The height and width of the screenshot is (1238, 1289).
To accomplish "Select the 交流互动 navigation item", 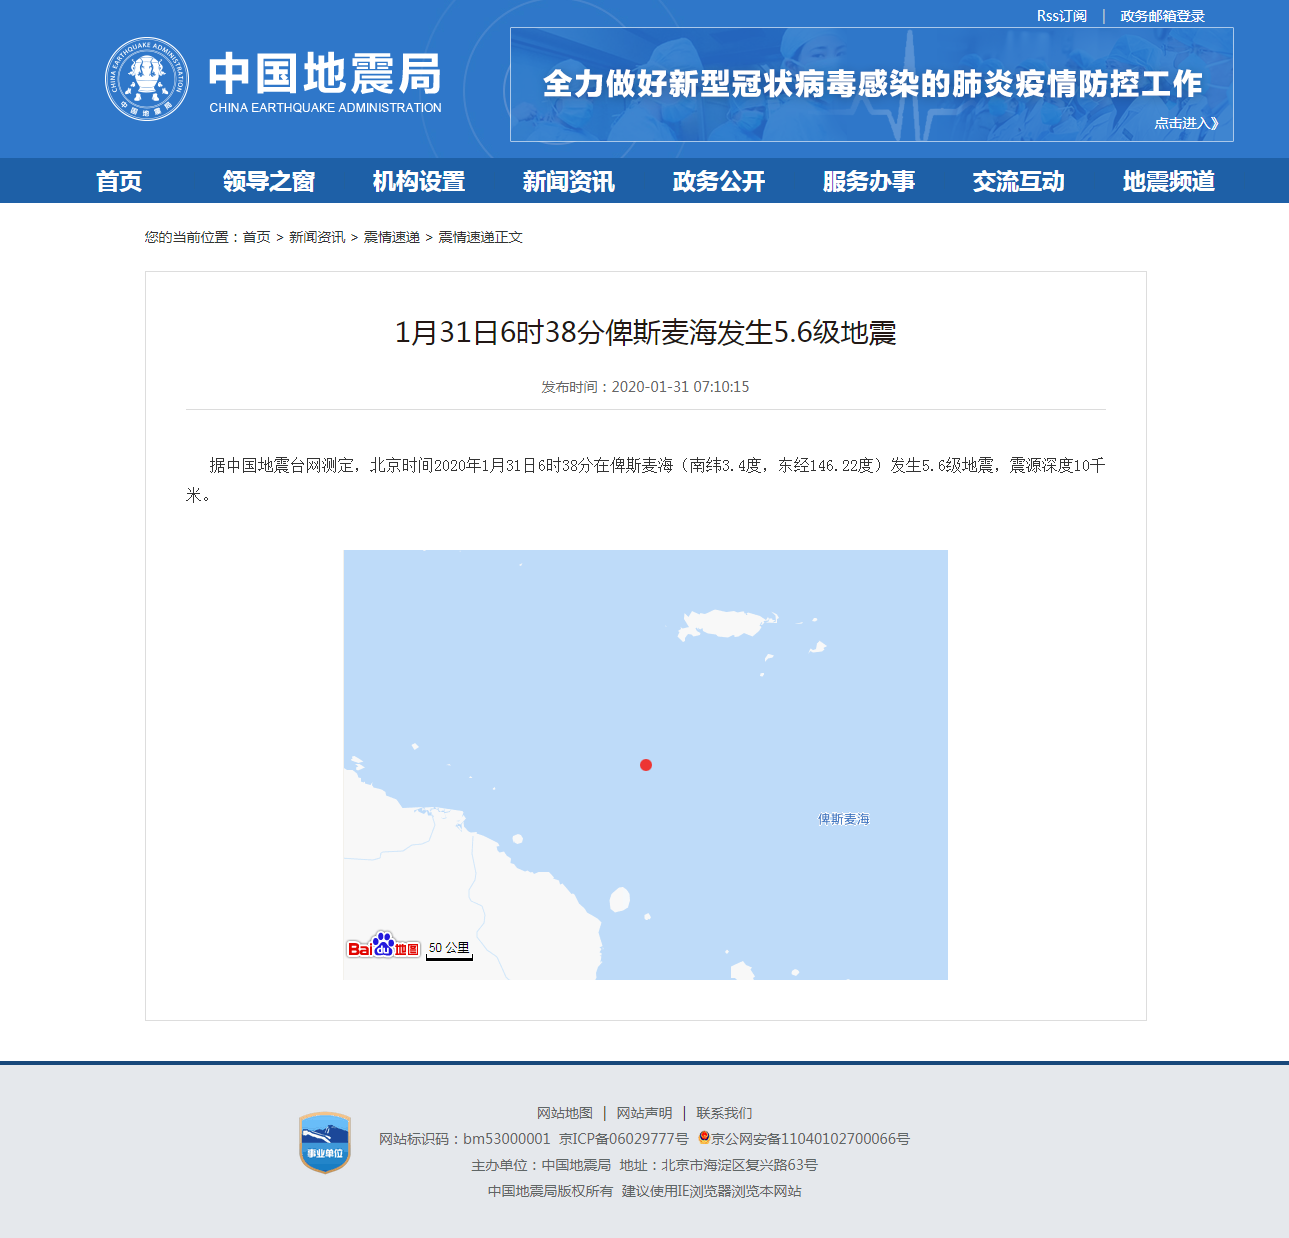I will tap(1019, 181).
